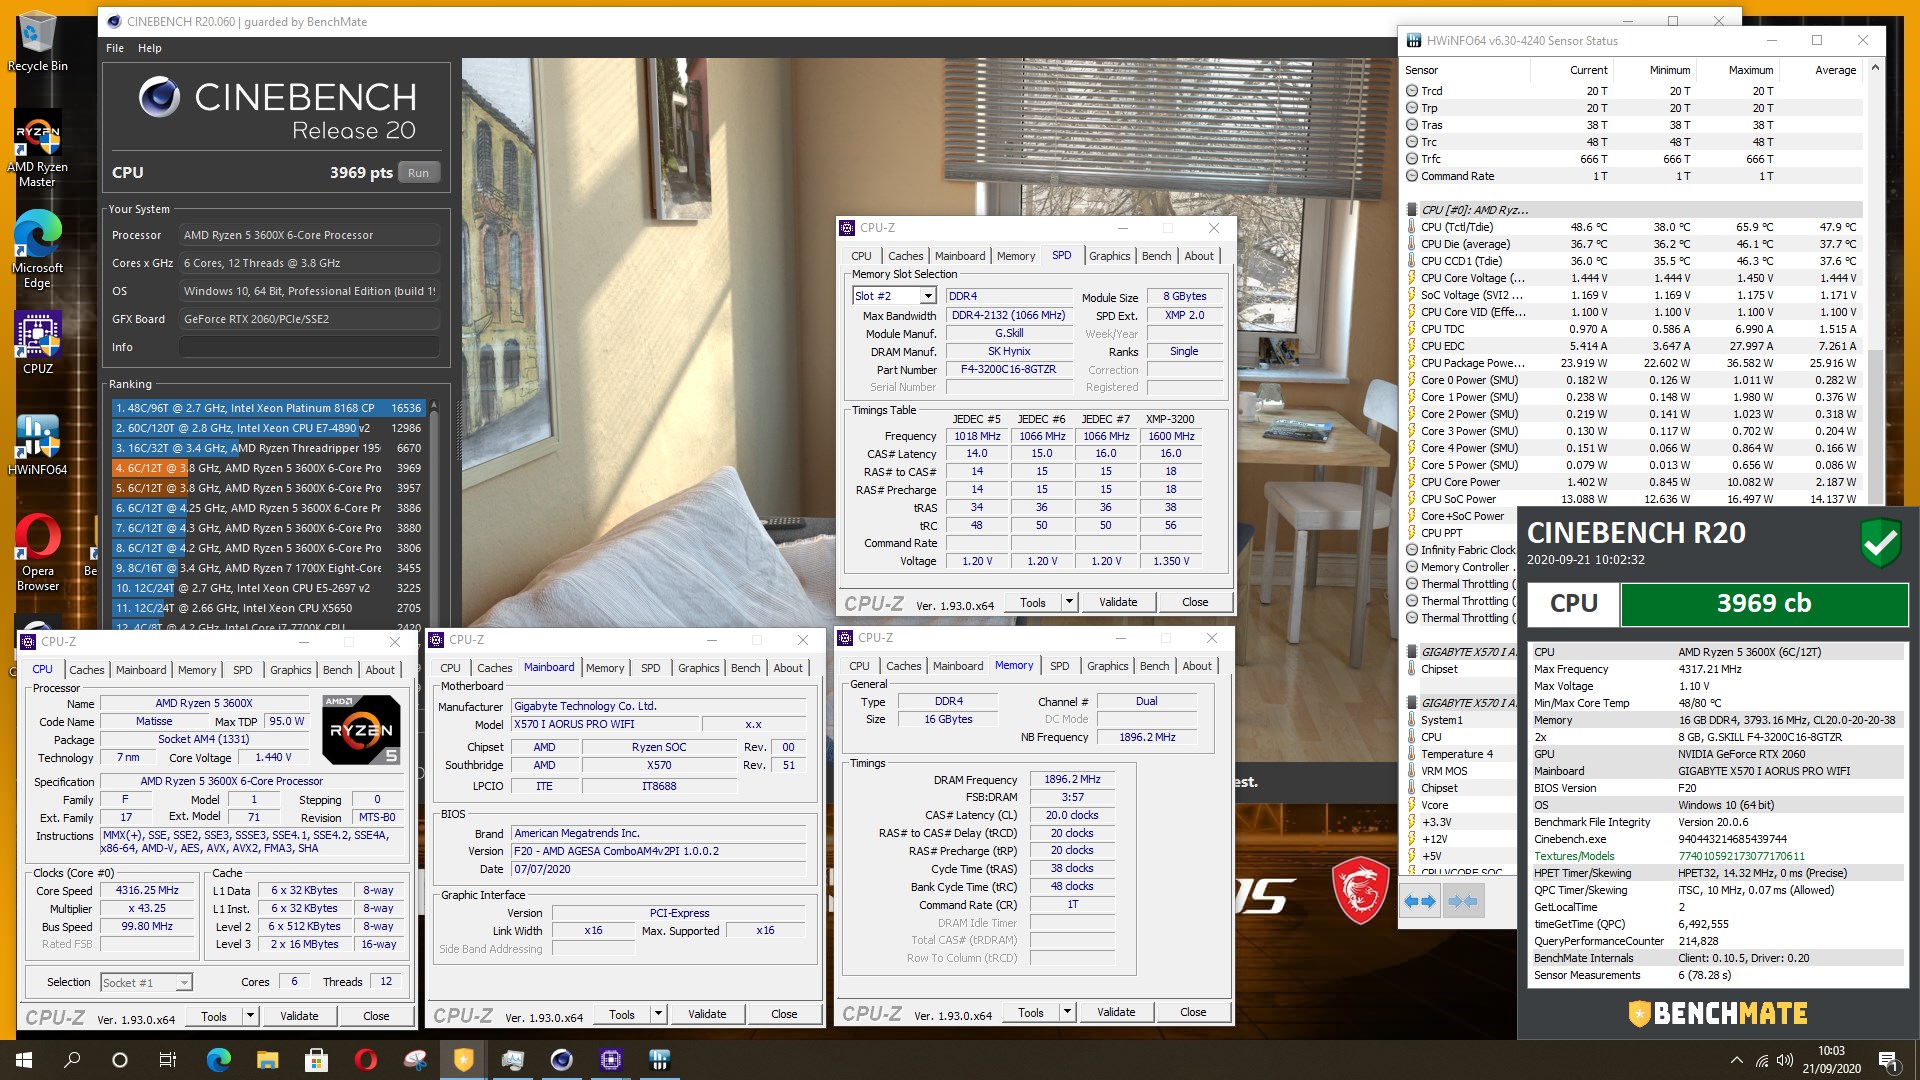1920x1080 pixels.
Task: Click the HWiNFO expand-columns arrows button
Action: point(1419,901)
